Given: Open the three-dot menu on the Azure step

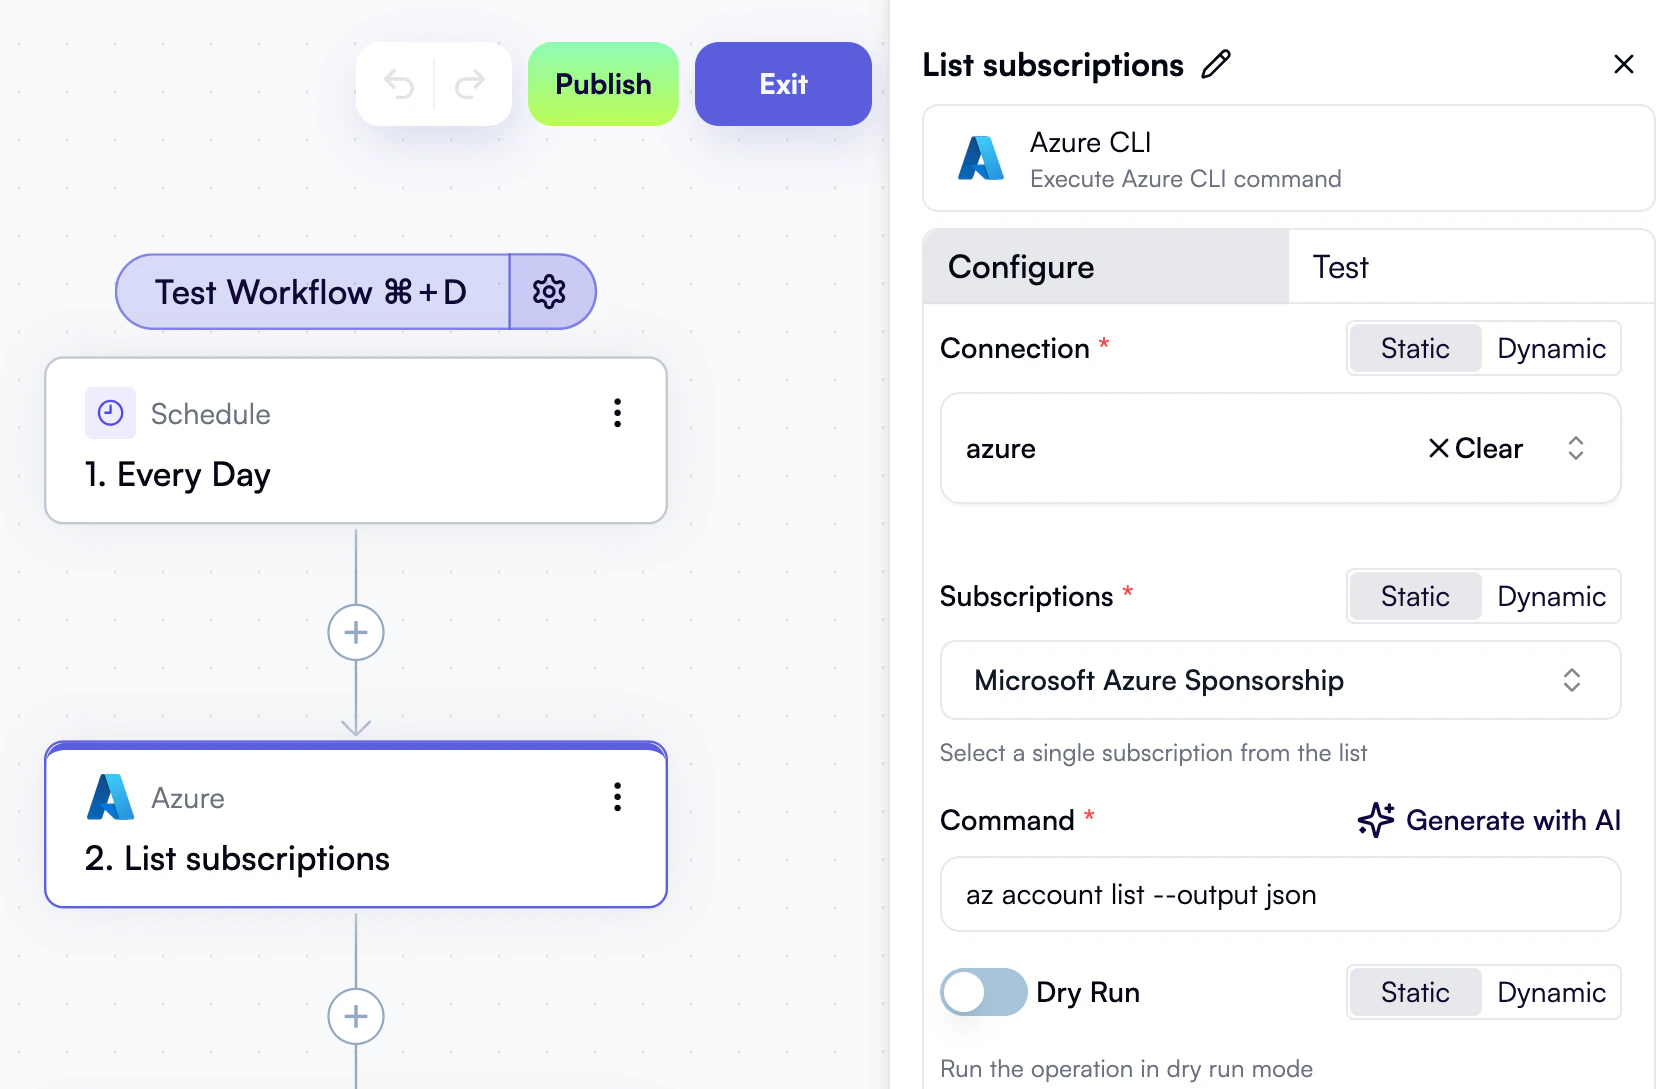Looking at the screenshot, I should point(617,797).
